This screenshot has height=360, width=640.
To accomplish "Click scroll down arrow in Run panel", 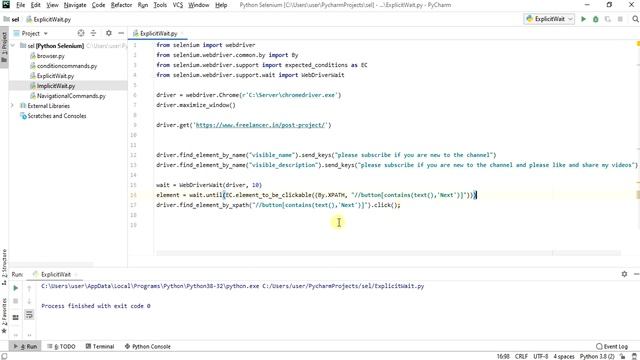I will (x=29, y=301).
